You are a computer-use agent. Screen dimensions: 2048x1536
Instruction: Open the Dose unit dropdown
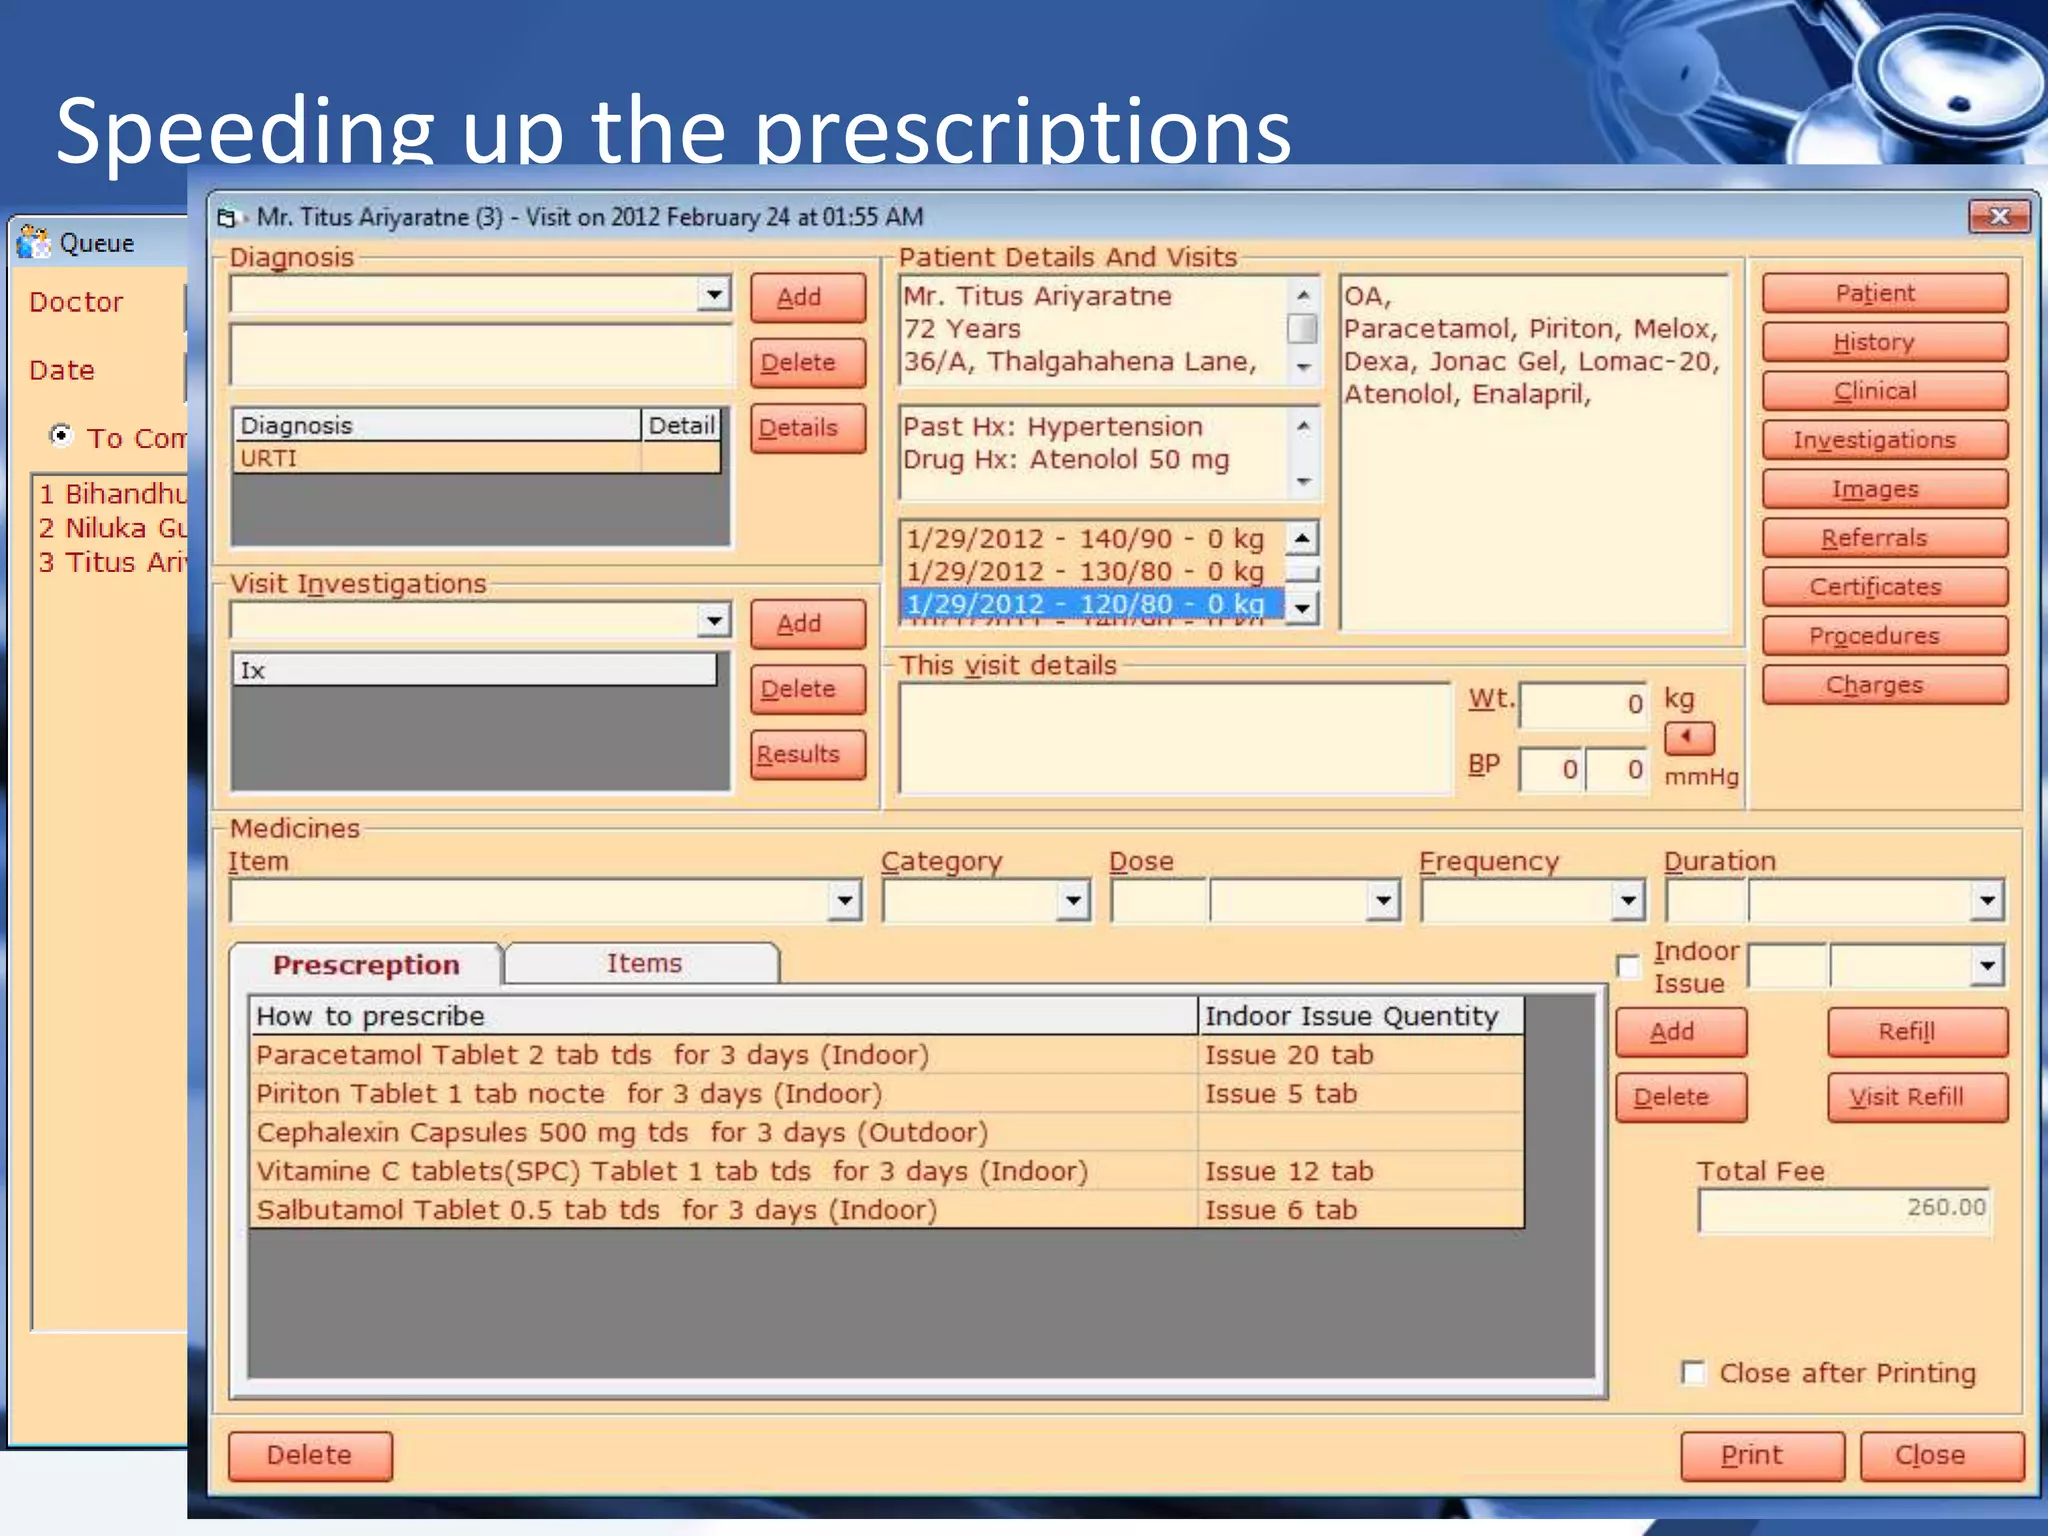tap(1383, 900)
